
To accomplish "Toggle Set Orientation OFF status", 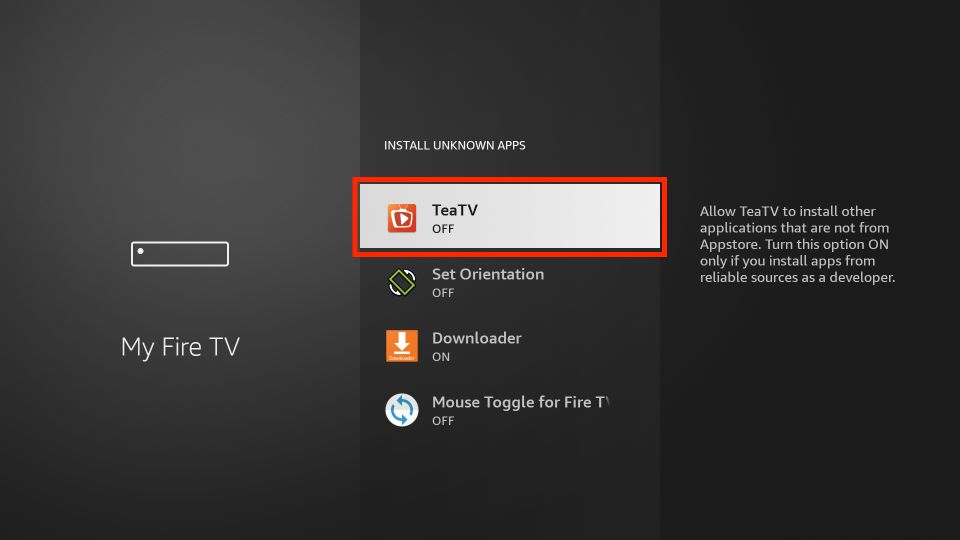I will [443, 293].
